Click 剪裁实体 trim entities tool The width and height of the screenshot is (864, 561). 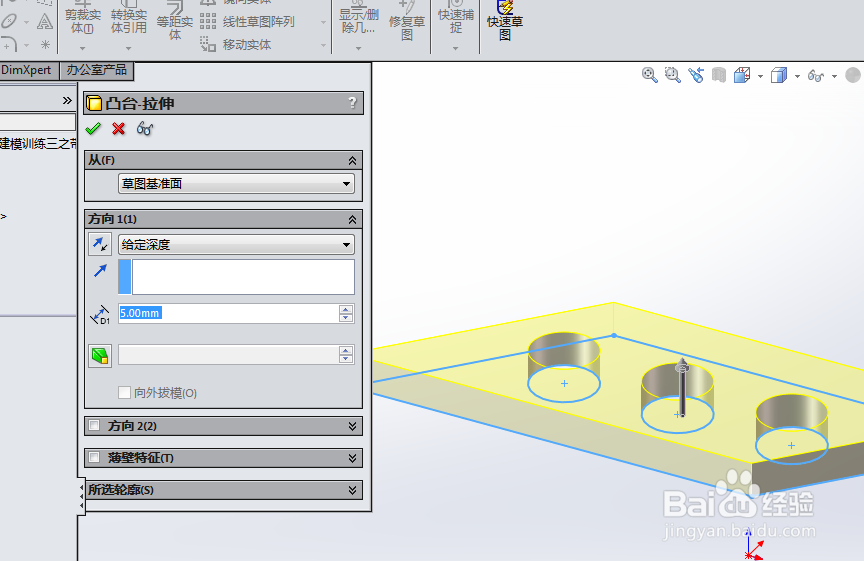click(83, 17)
